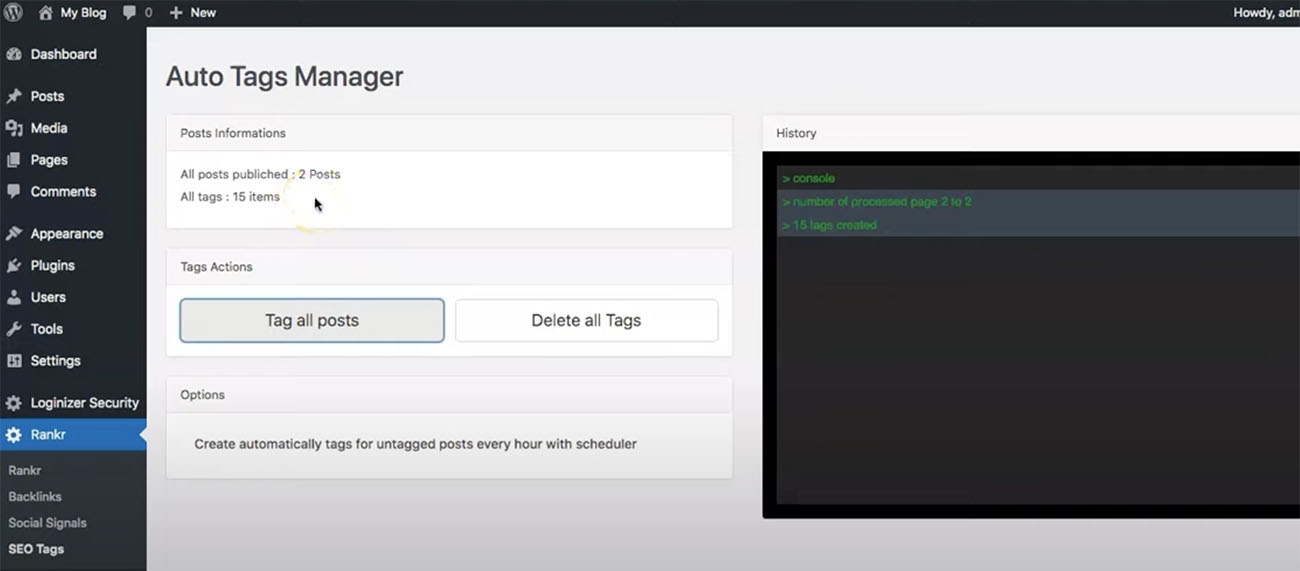Image resolution: width=1300 pixels, height=571 pixels.
Task: Open the Backlinks submenu link
Action: coord(35,496)
